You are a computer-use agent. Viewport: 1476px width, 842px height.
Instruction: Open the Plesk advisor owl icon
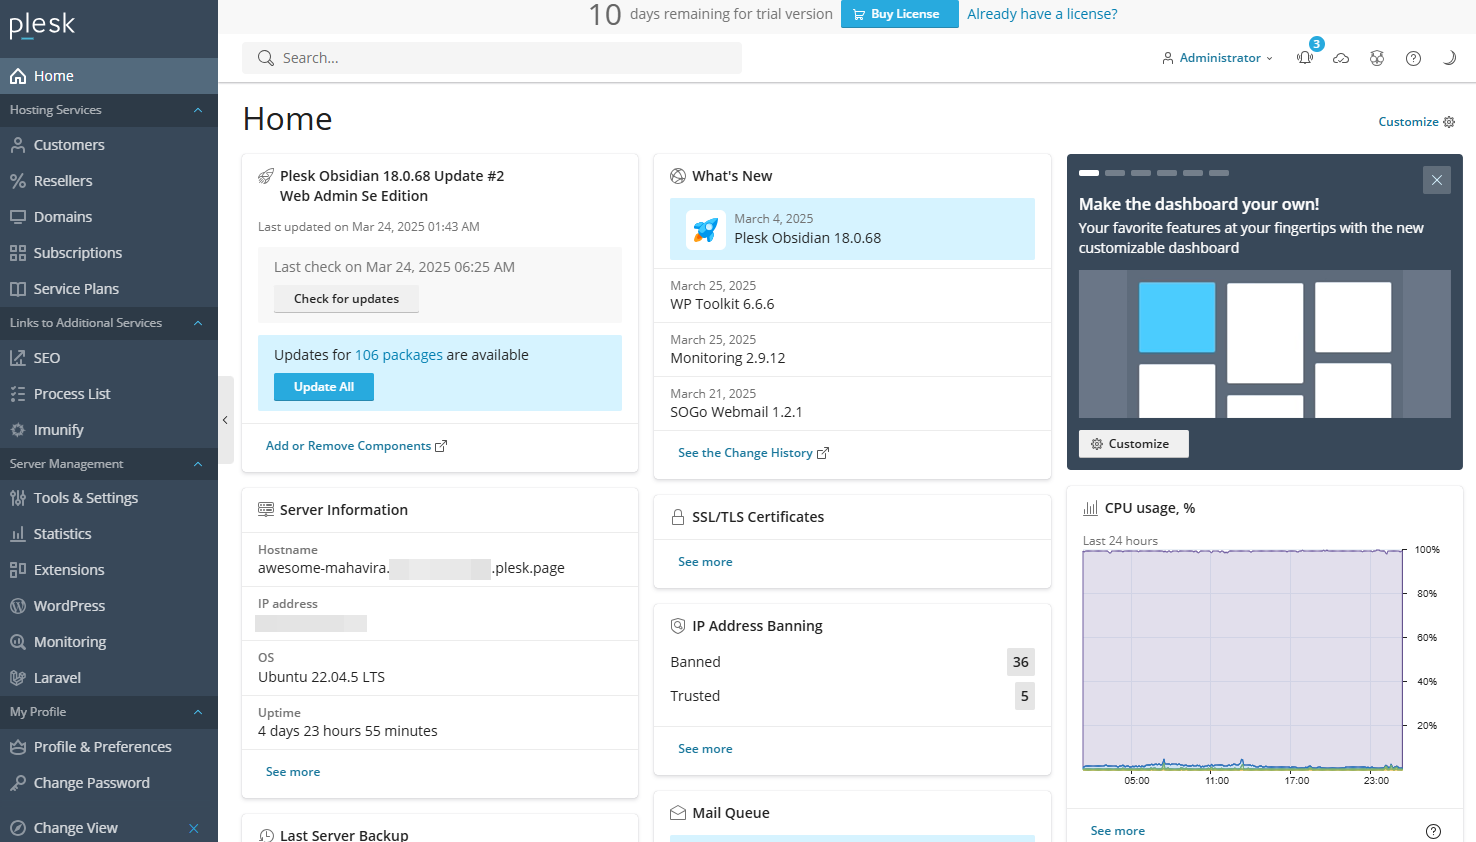[x=1377, y=58]
